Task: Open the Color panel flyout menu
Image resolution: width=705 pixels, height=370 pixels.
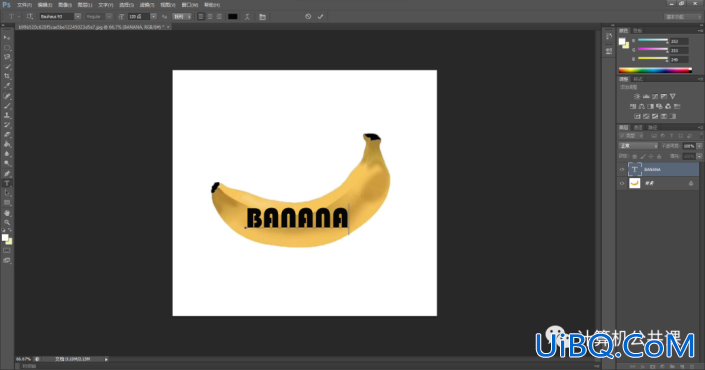Action: tap(700, 31)
